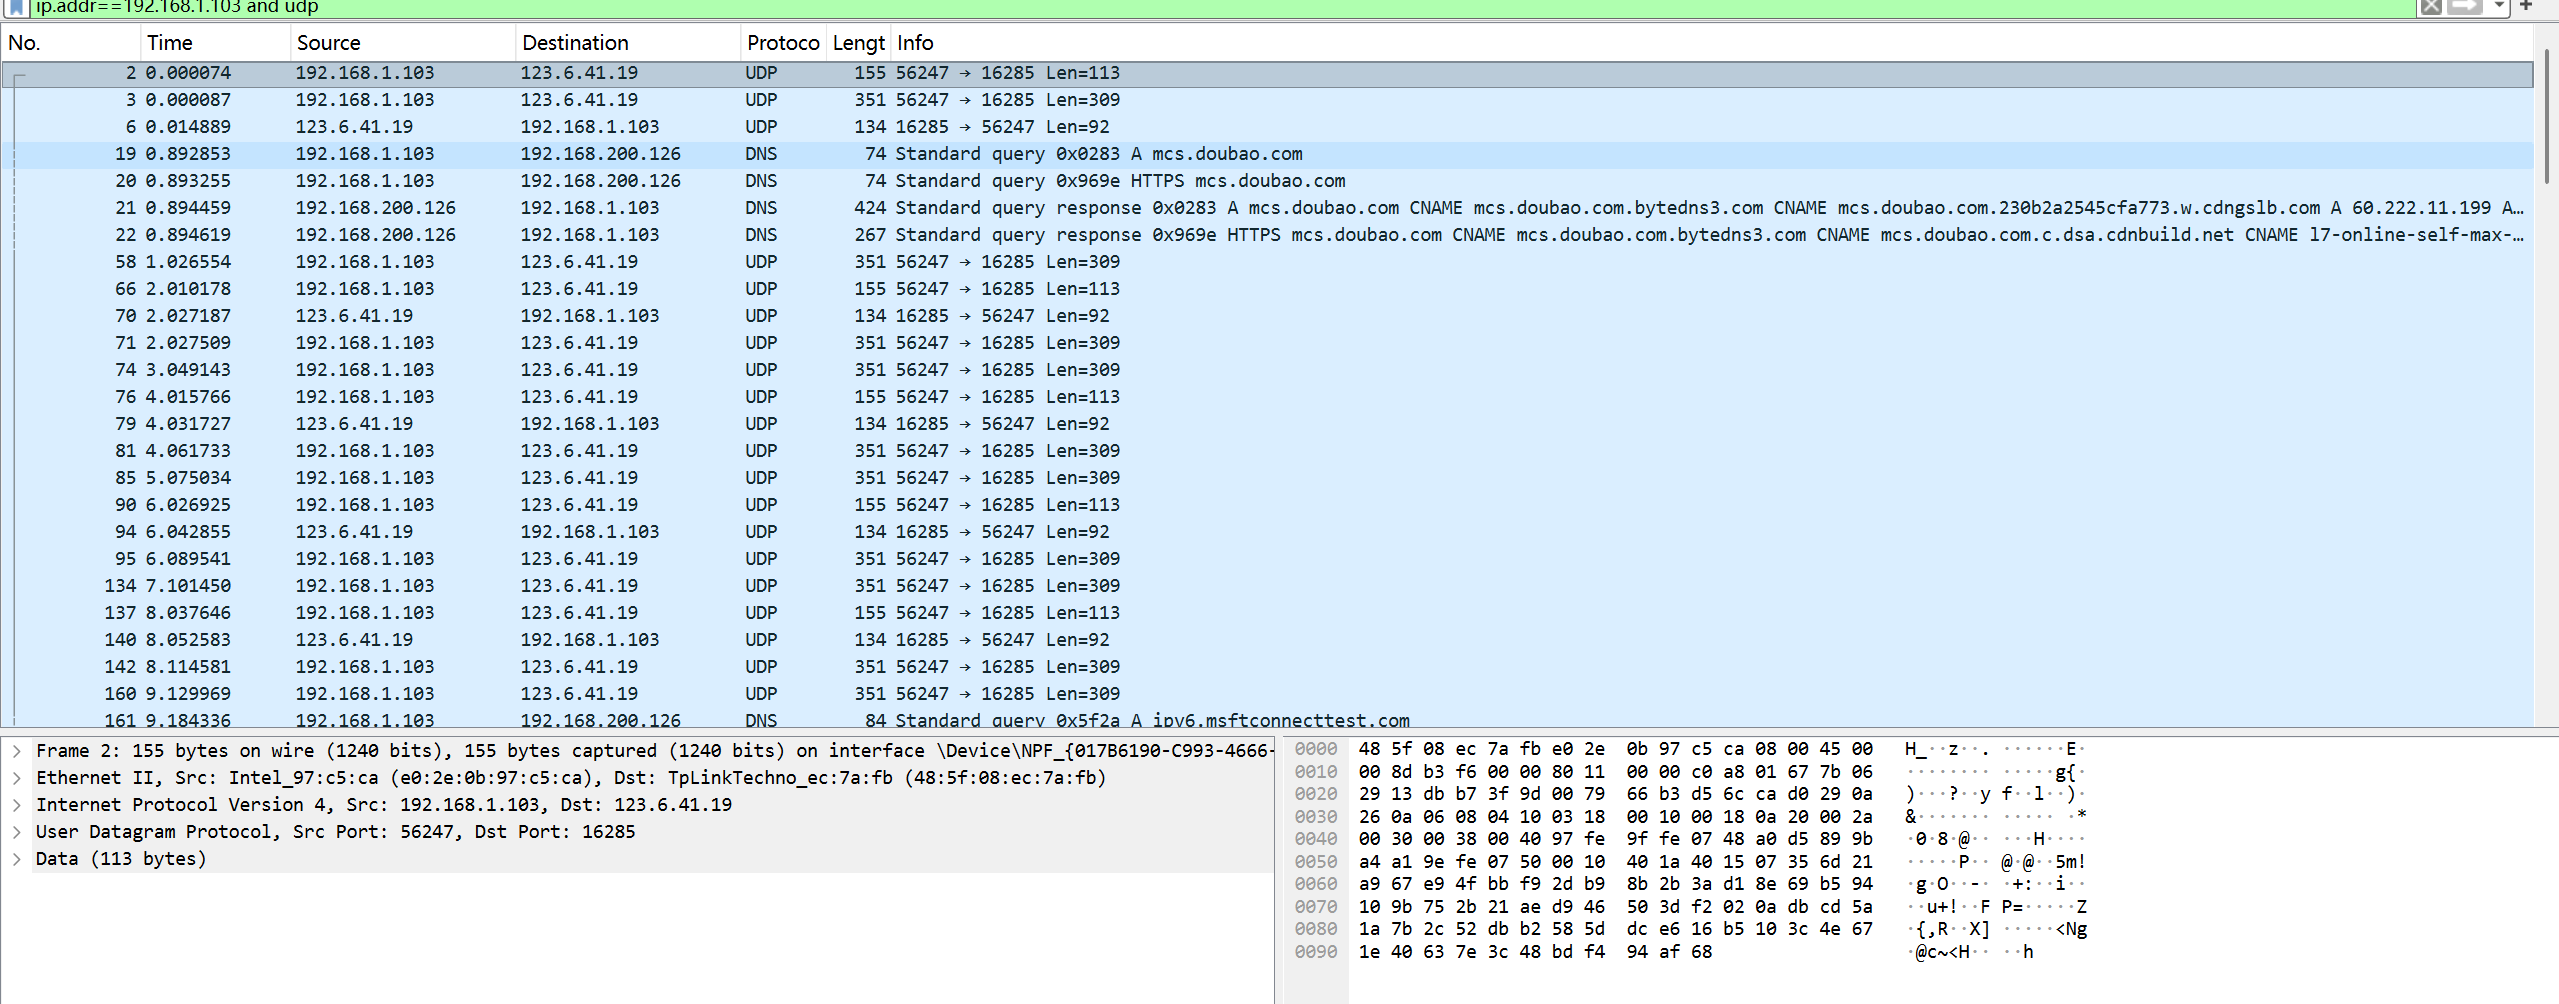Expand the Frame 2 details tree node
The height and width of the screenshot is (1004, 2559).
tap(17, 751)
